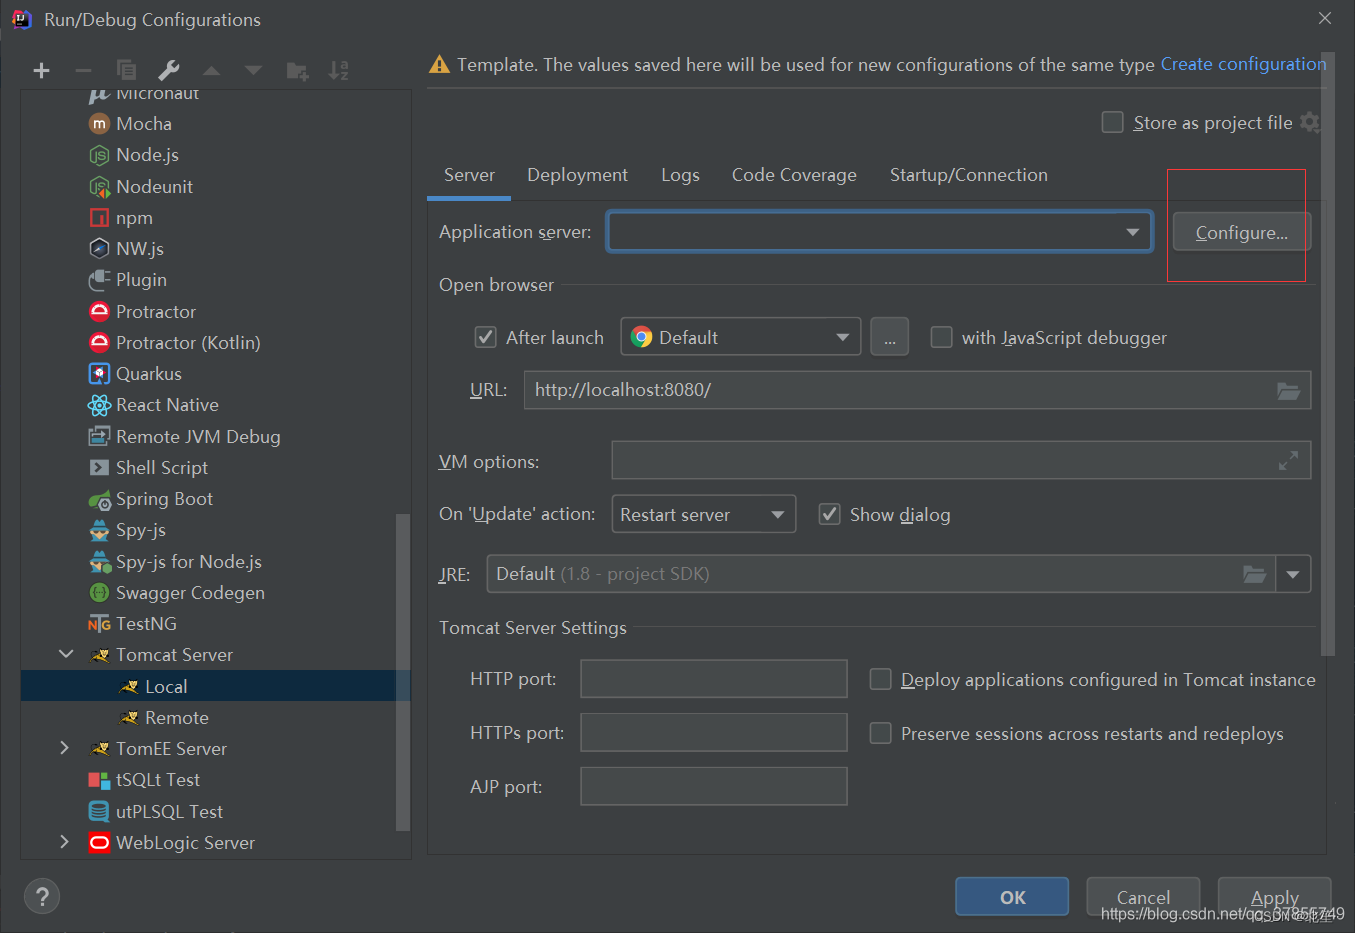1355x933 pixels.
Task: Select the Node.js icon in the list
Action: (x=99, y=155)
